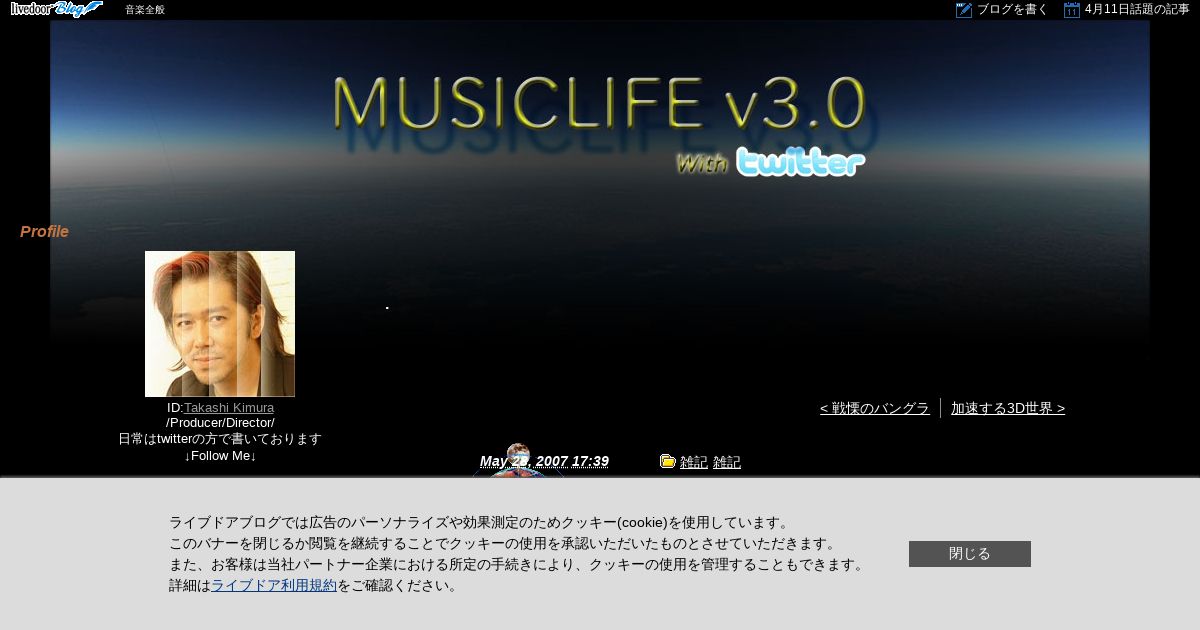
Task: Click the /Producer/Director/ text
Action: (x=220, y=423)
